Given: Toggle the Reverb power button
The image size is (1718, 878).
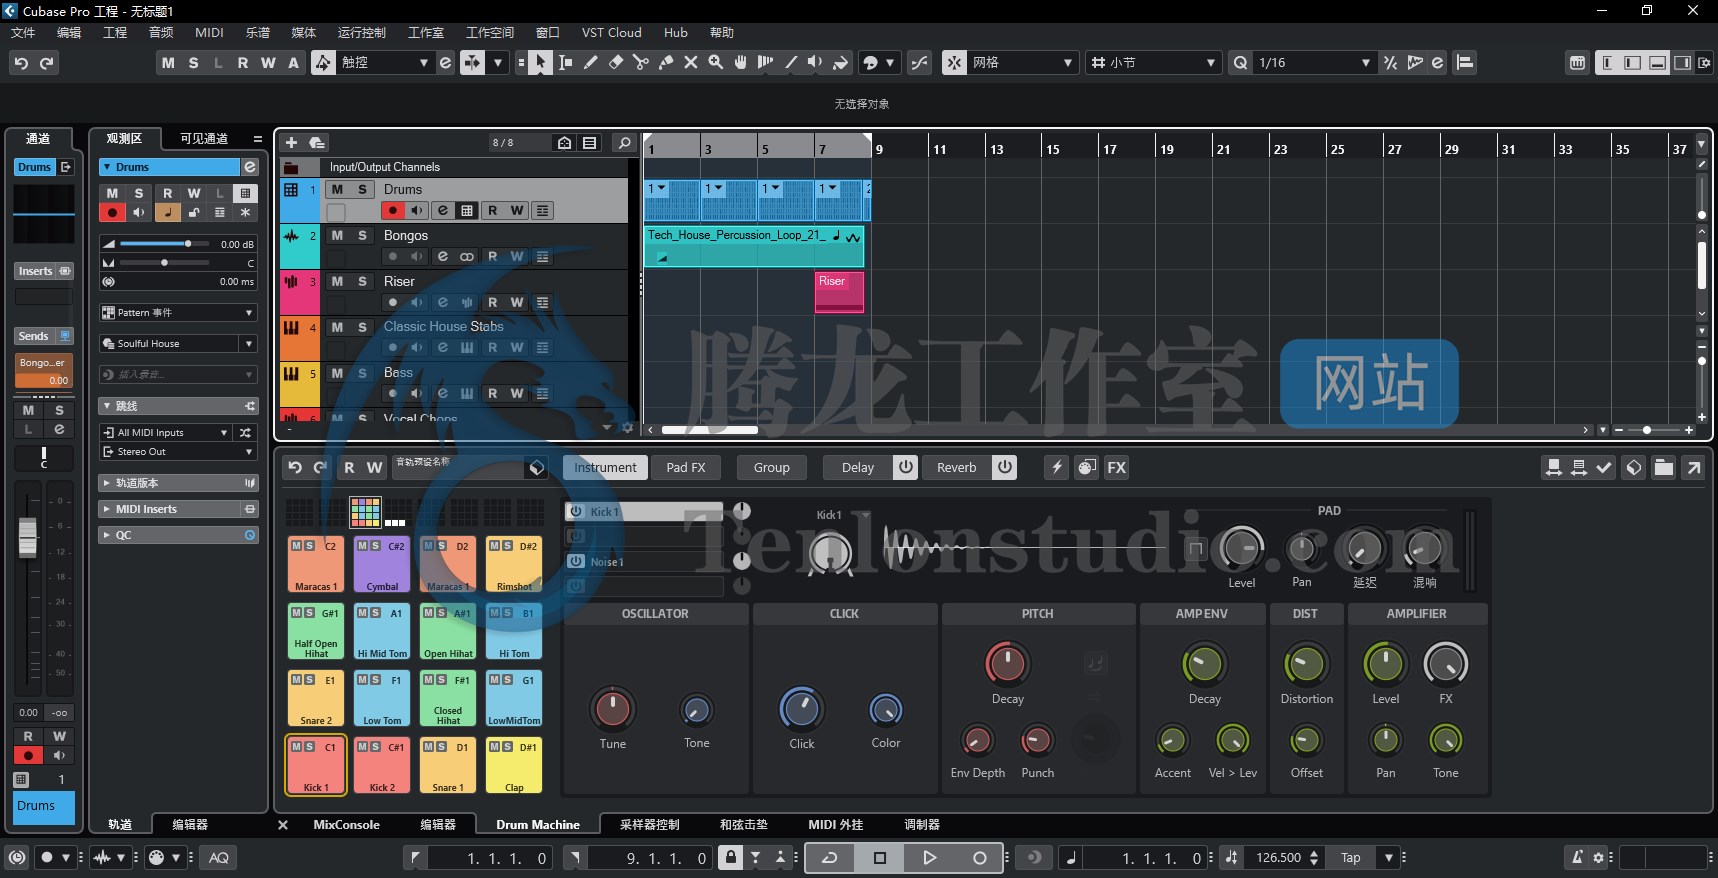Looking at the screenshot, I should point(1005,467).
